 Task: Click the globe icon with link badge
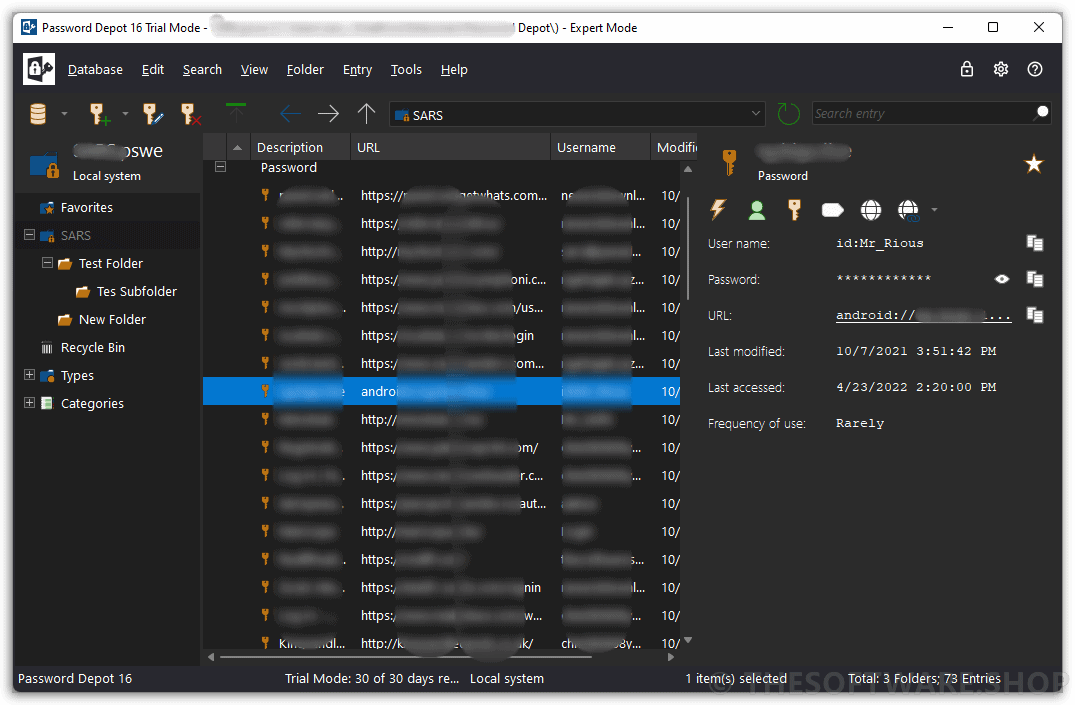point(908,210)
